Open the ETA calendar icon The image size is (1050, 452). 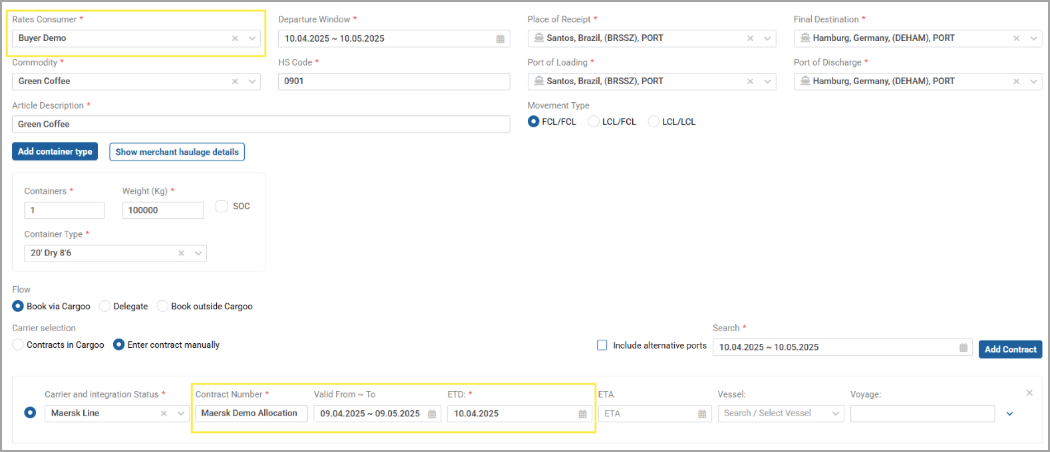click(702, 414)
